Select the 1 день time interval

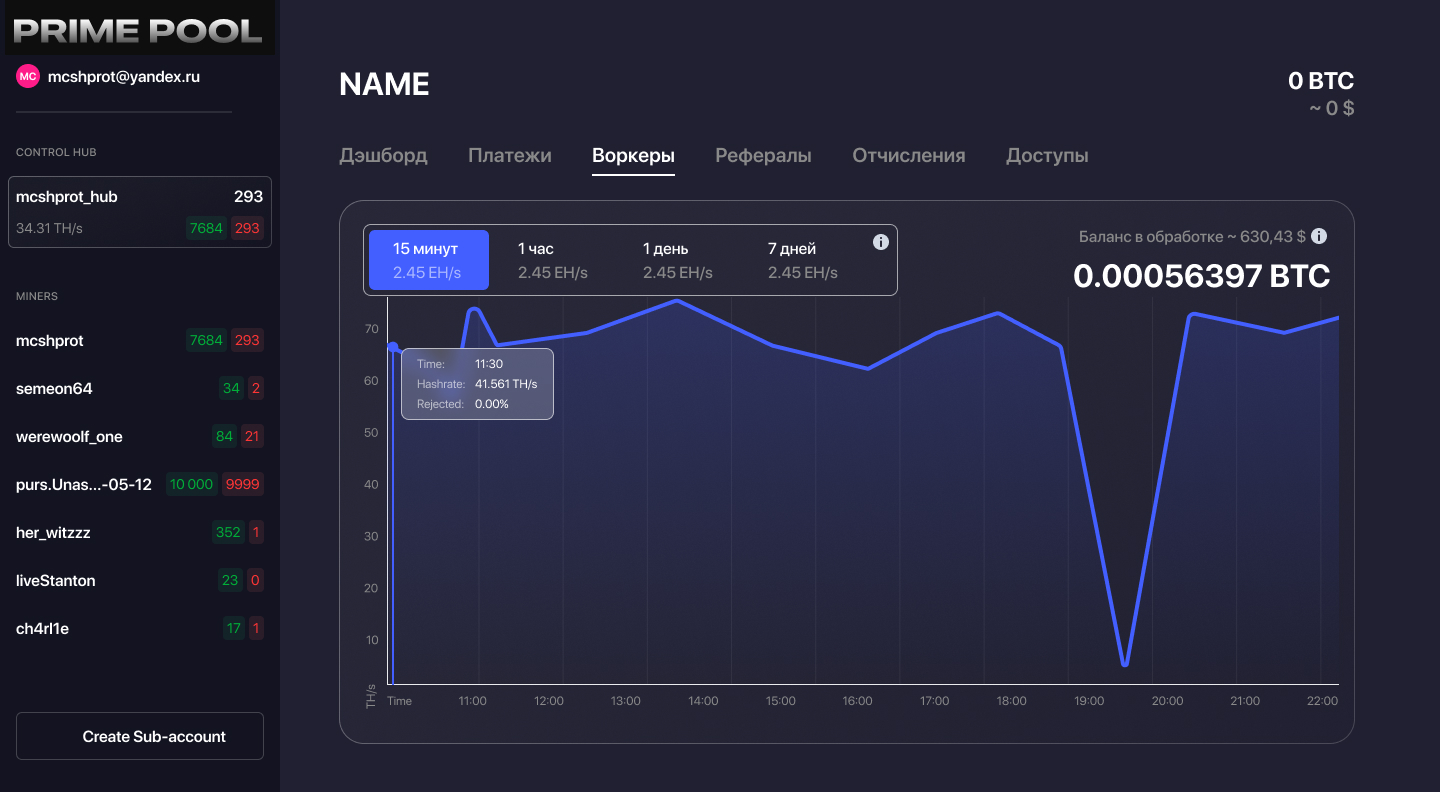pyautogui.click(x=677, y=260)
